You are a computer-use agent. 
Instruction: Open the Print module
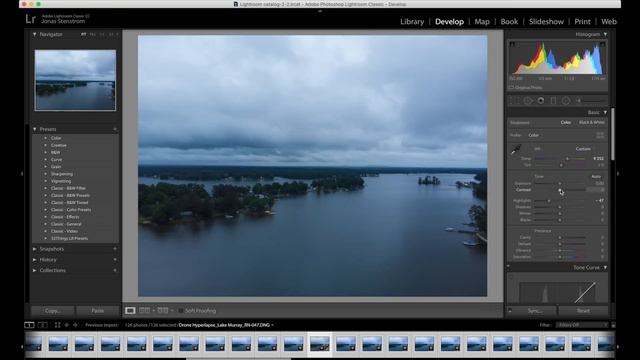click(582, 22)
